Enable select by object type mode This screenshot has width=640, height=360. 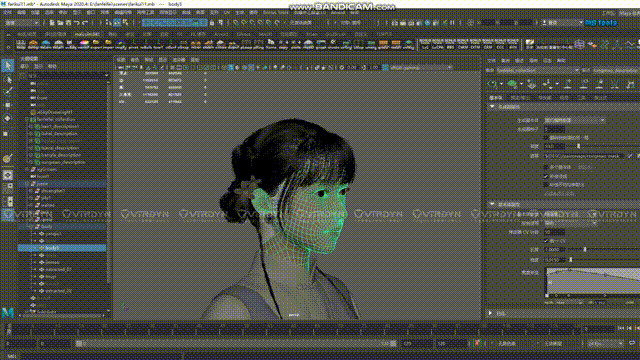[117, 23]
